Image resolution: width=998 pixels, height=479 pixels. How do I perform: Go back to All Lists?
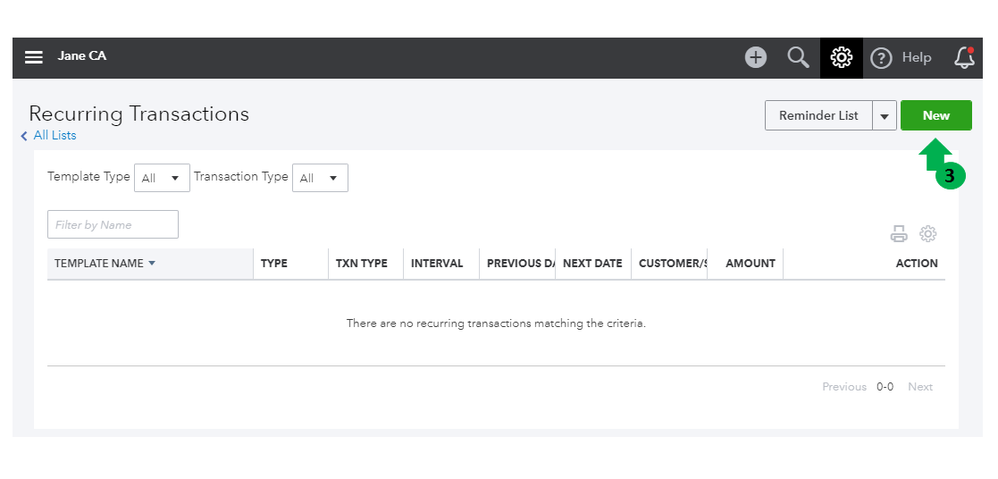pyautogui.click(x=54, y=135)
